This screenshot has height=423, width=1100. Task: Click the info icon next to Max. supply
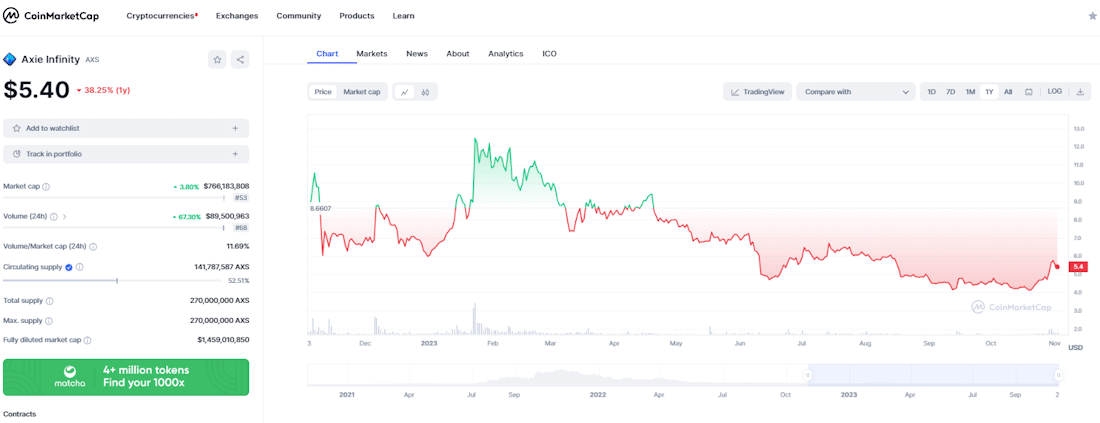point(48,321)
